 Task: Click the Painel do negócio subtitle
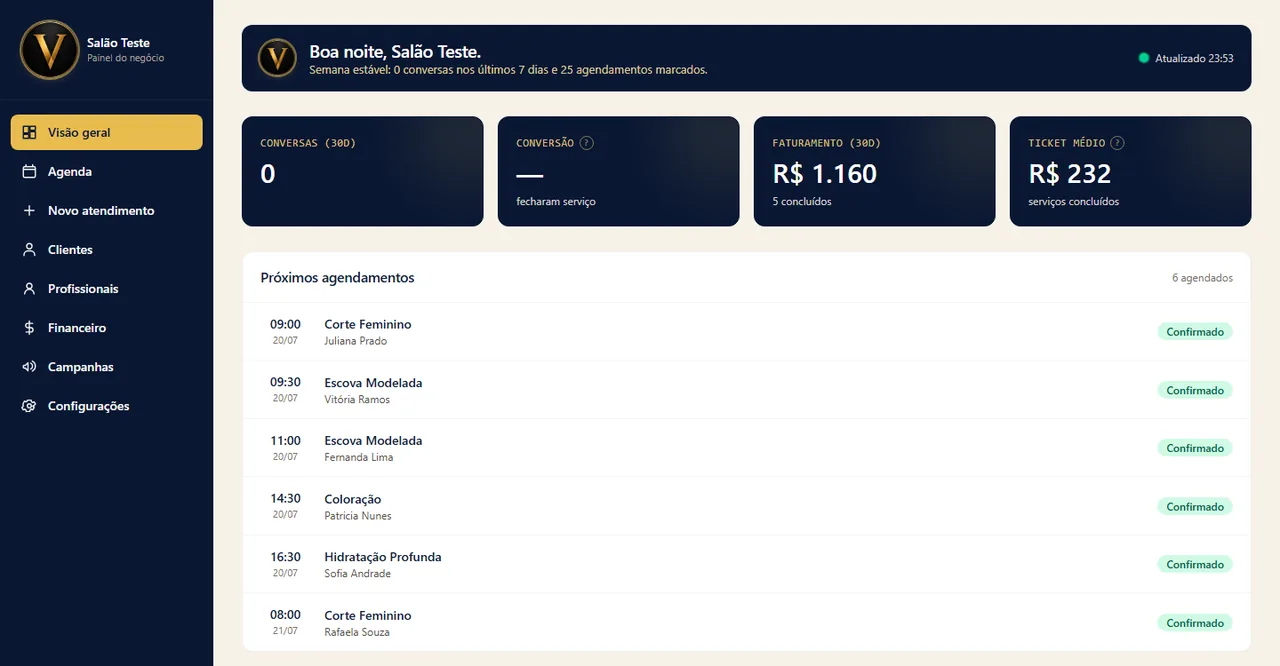[126, 58]
